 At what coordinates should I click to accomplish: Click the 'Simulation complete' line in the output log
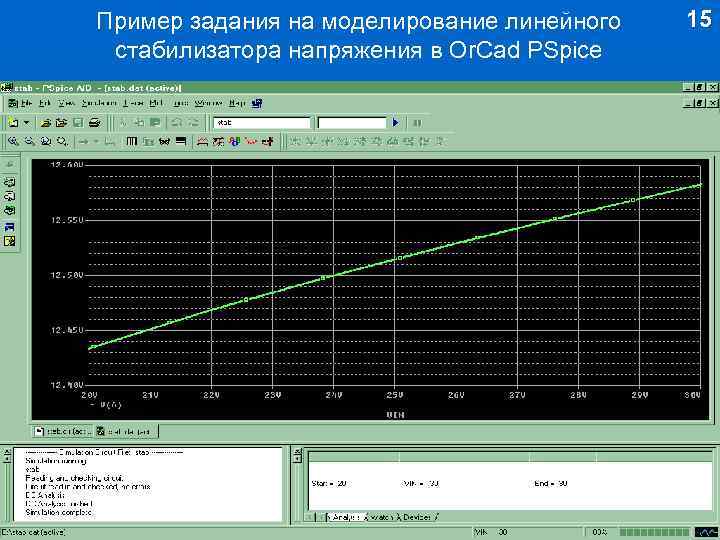pyautogui.click(x=58, y=512)
